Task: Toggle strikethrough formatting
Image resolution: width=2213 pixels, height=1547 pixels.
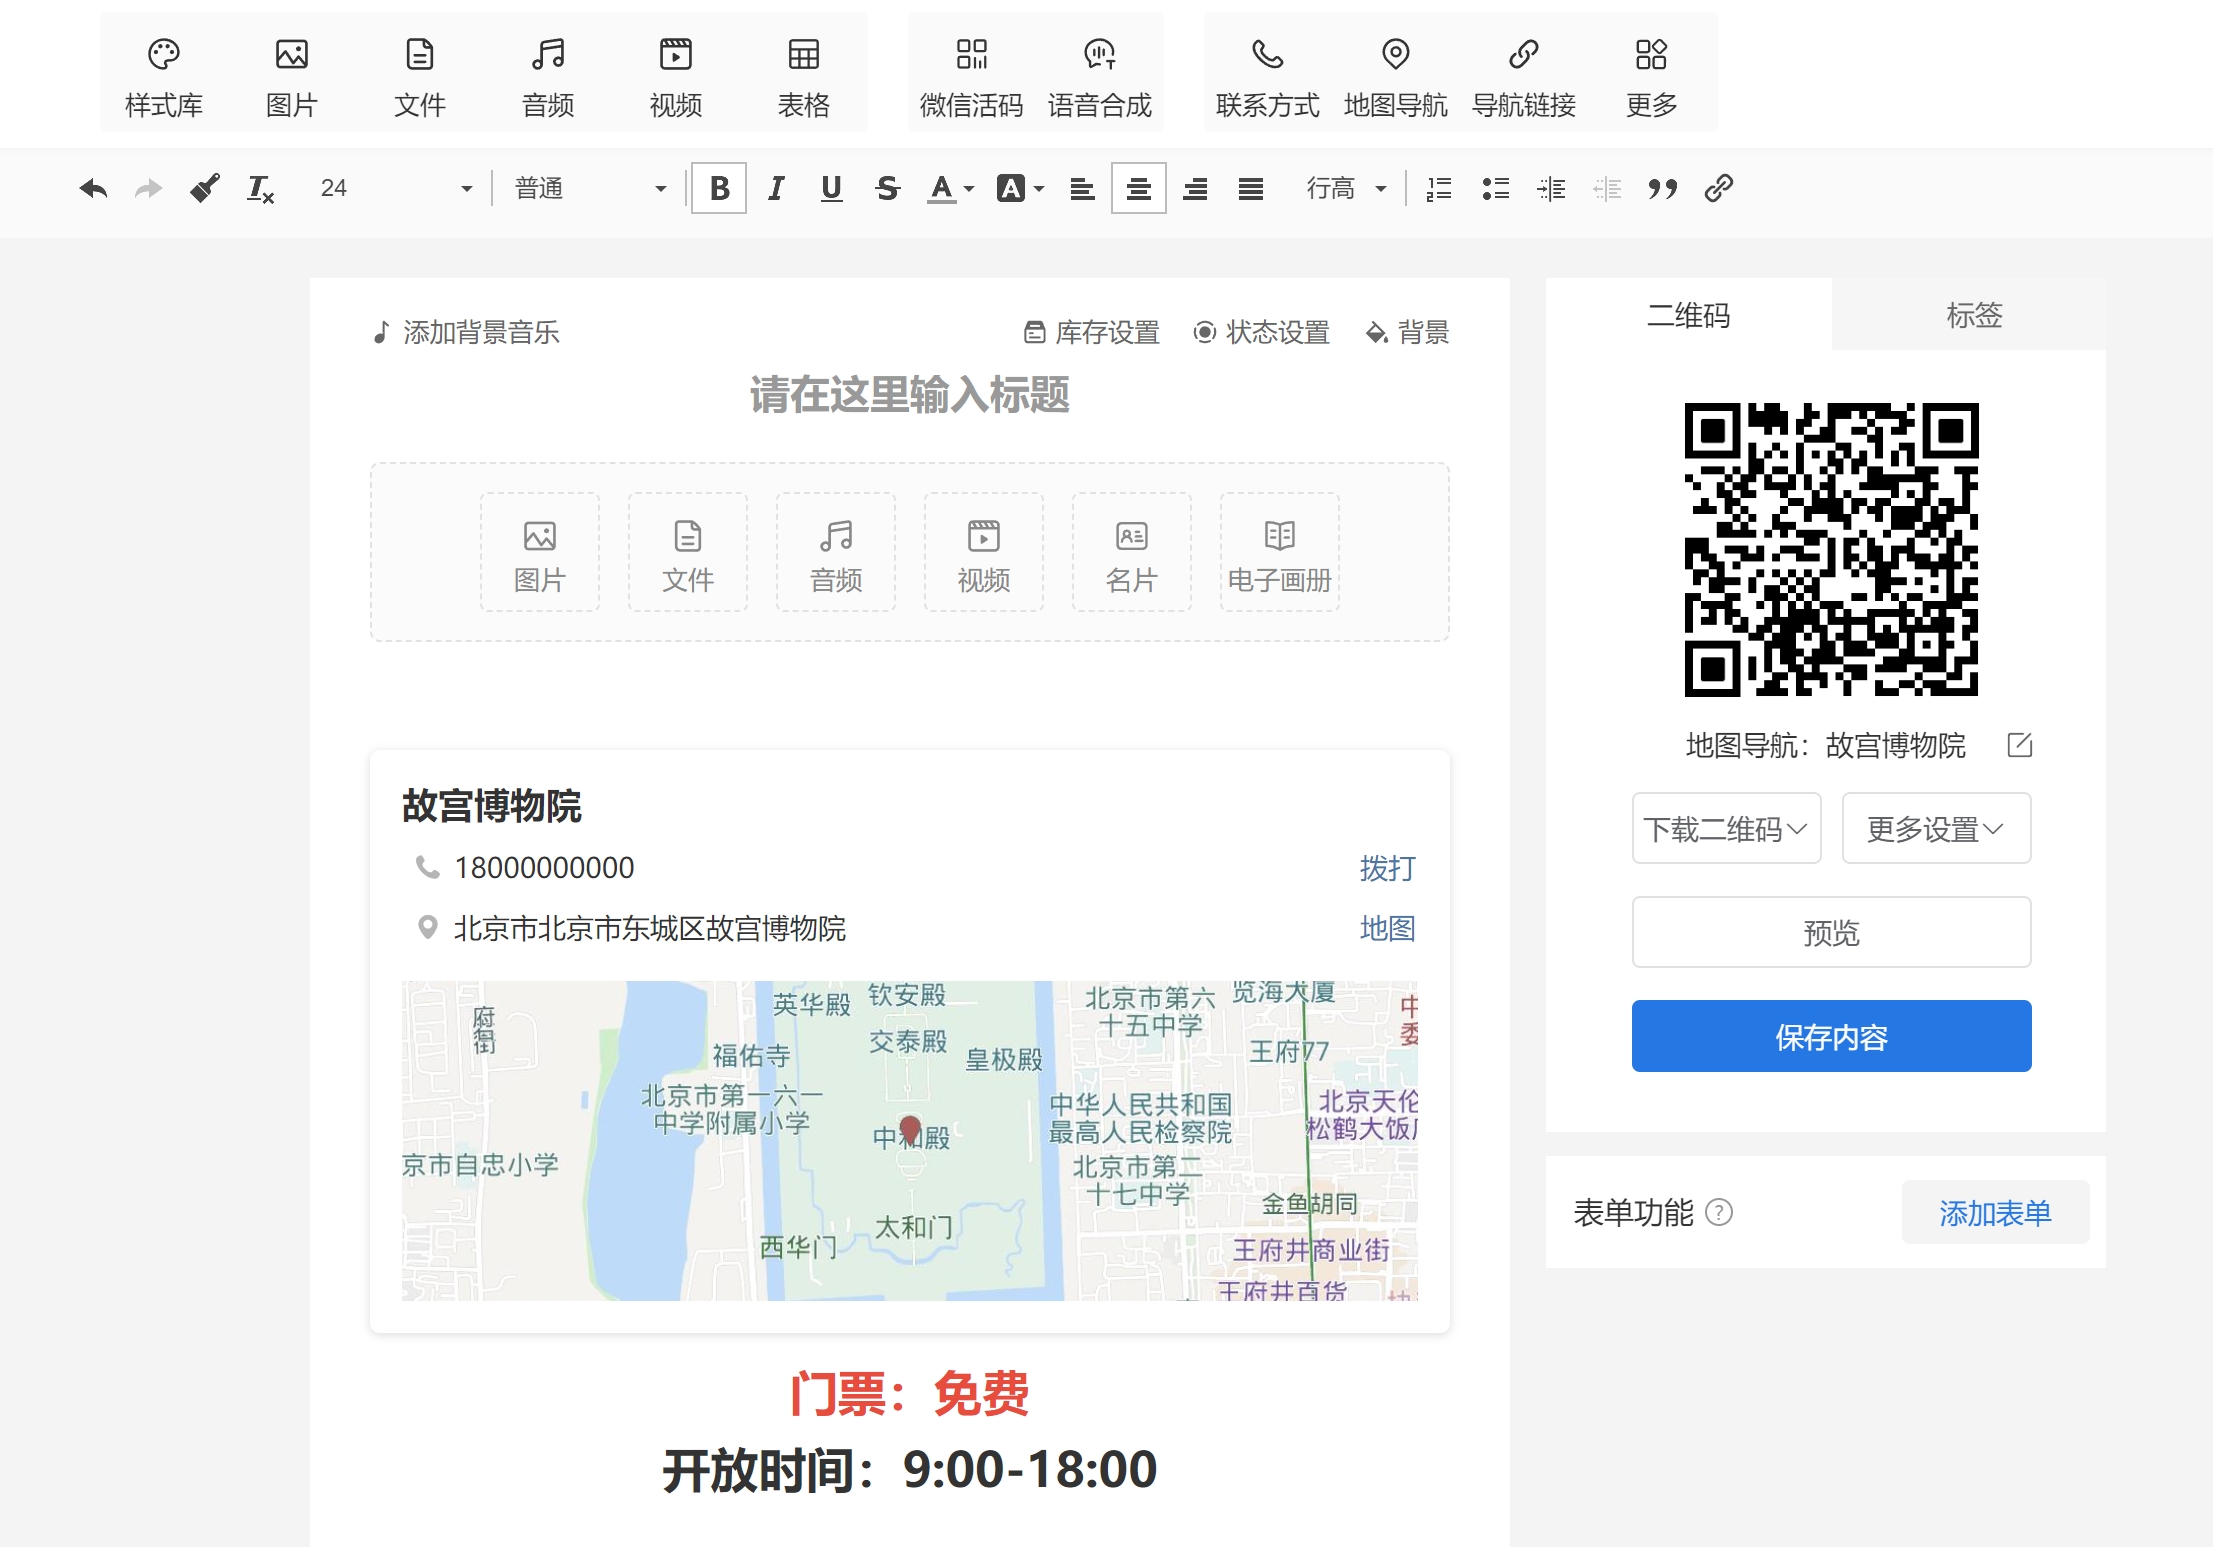Action: pyautogui.click(x=887, y=188)
